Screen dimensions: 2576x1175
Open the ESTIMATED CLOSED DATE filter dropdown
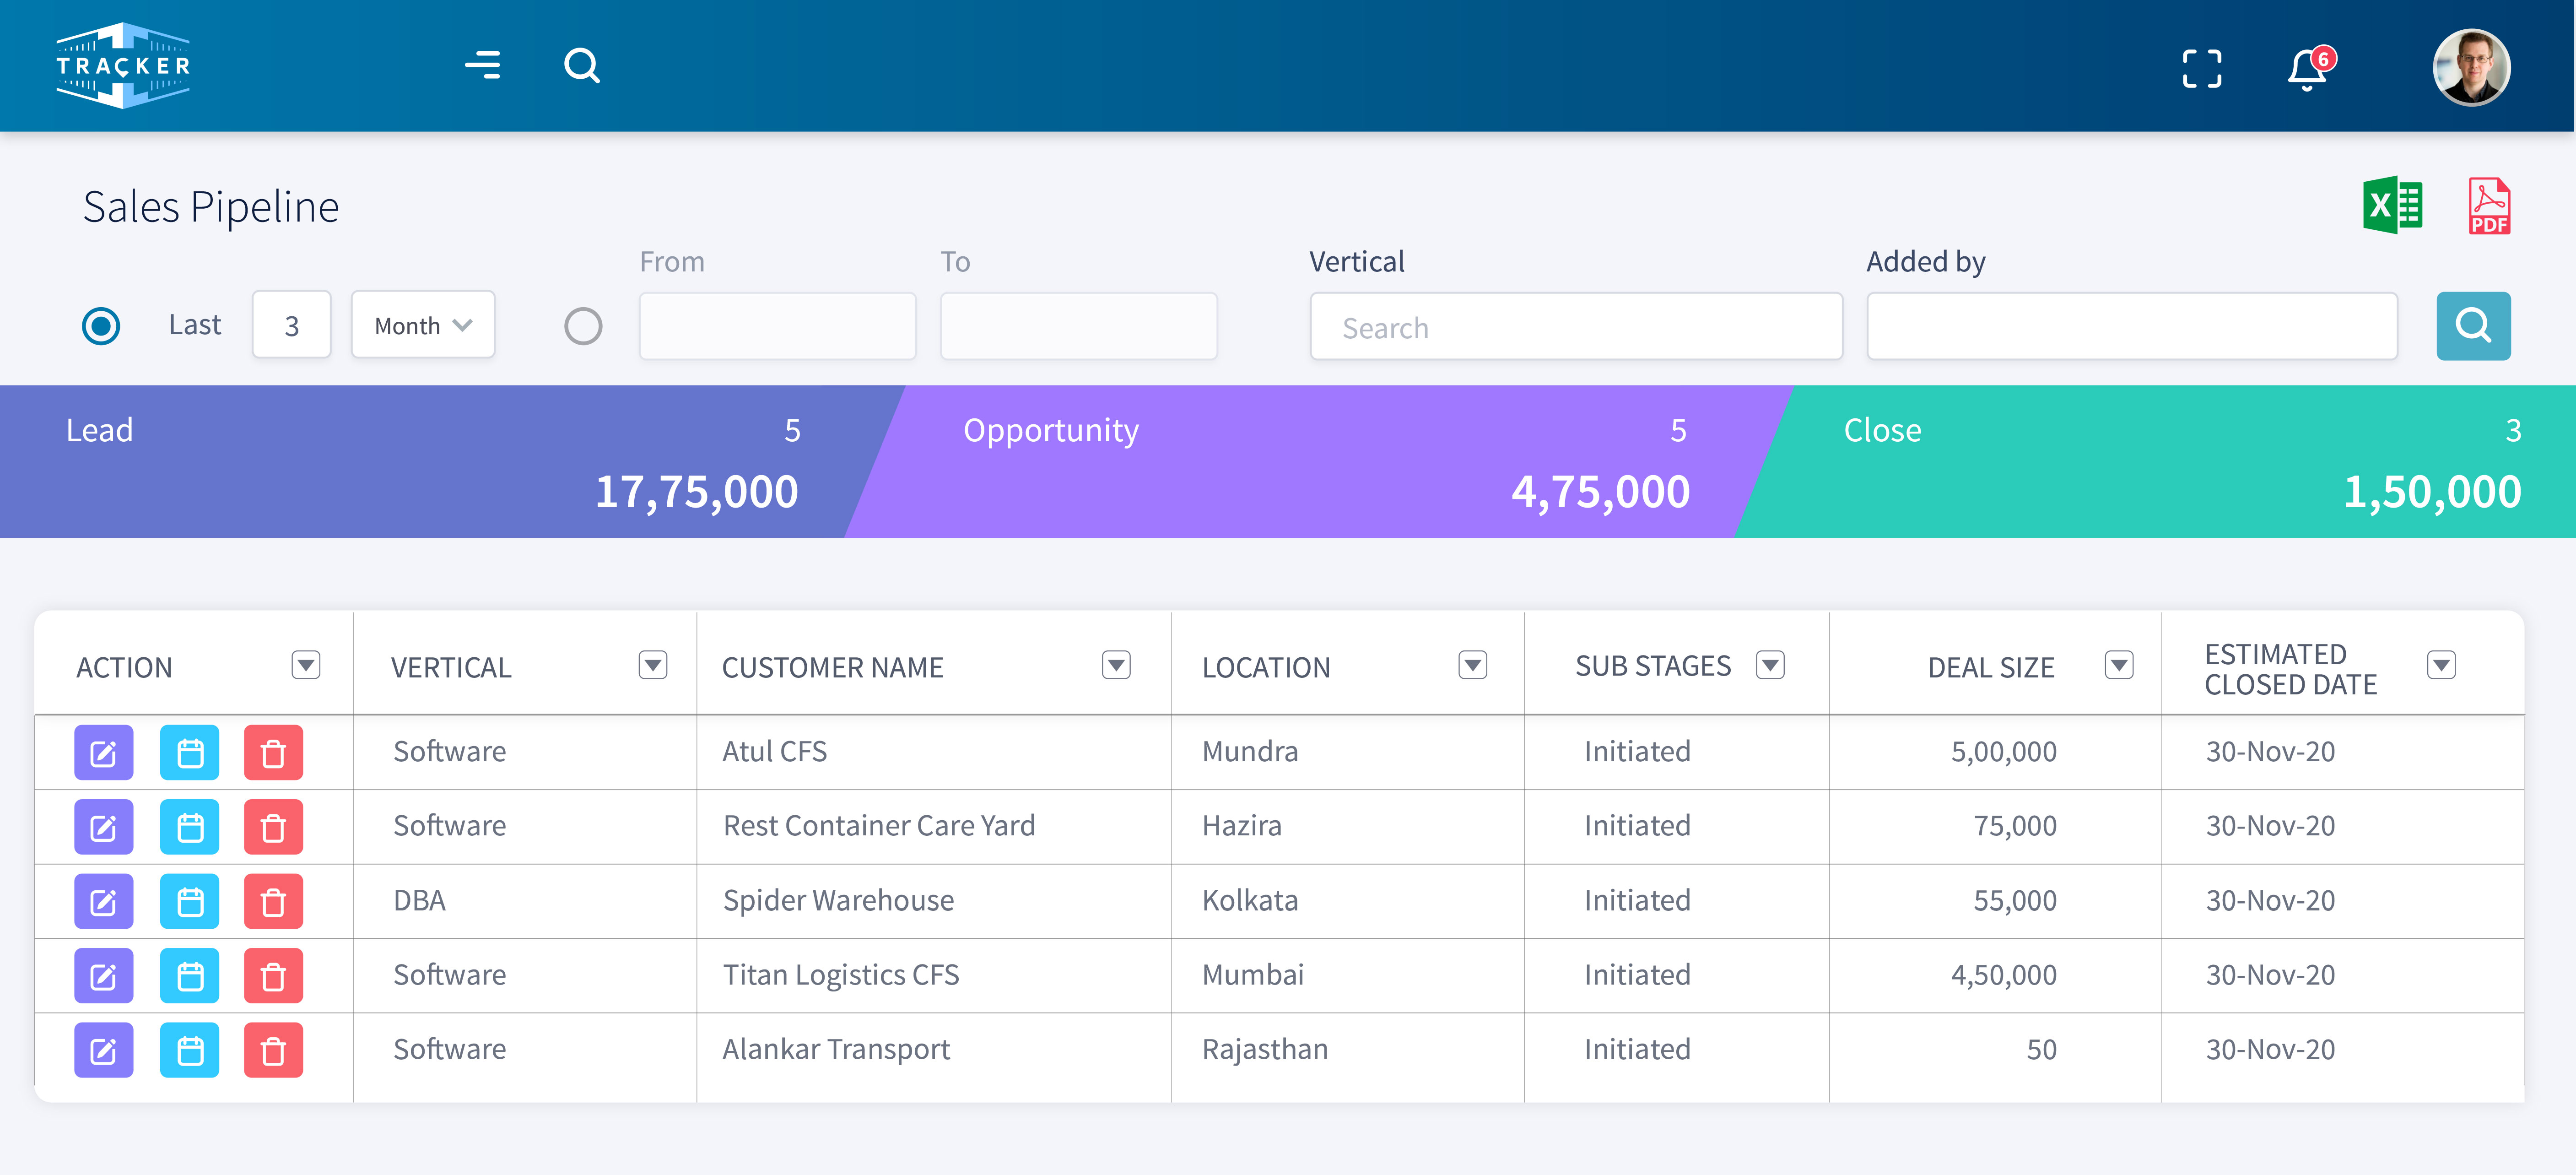(2441, 665)
